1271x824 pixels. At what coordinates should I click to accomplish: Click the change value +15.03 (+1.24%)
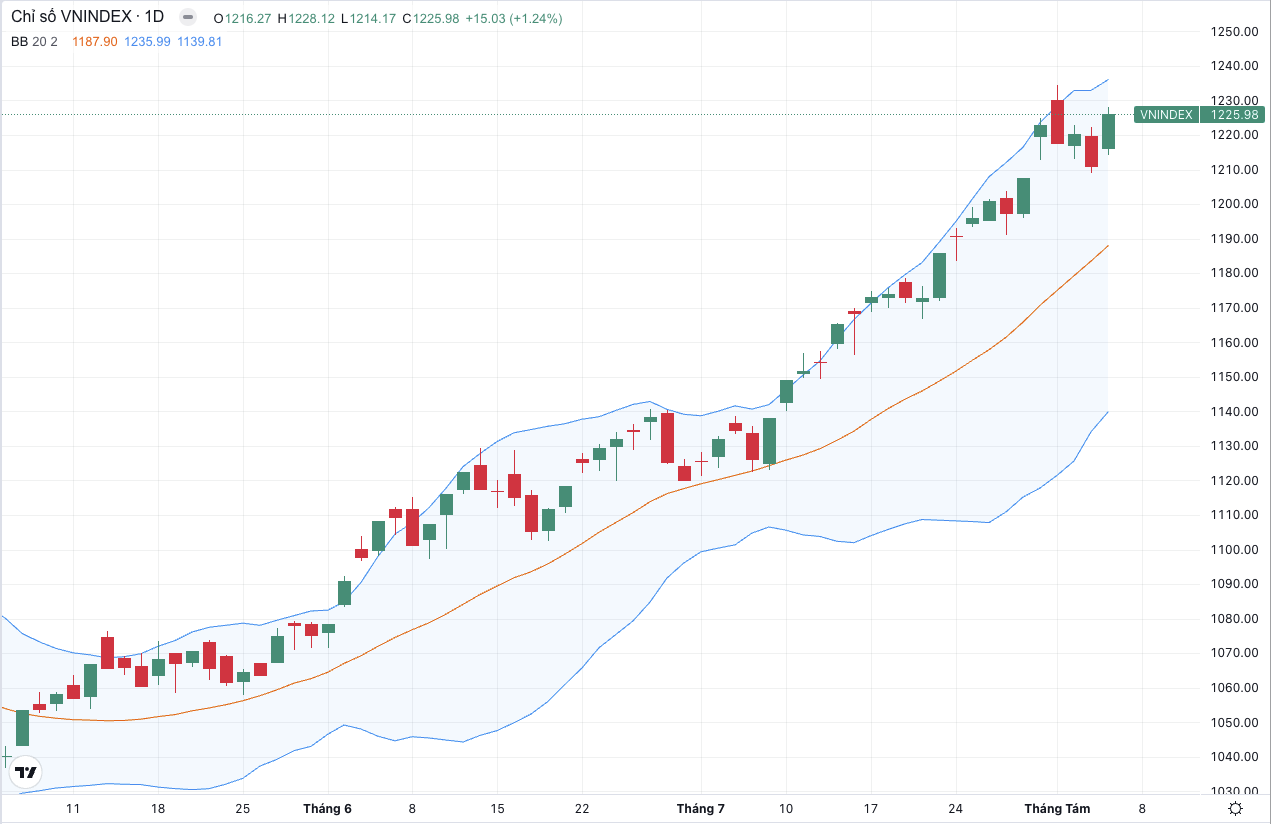click(x=516, y=19)
